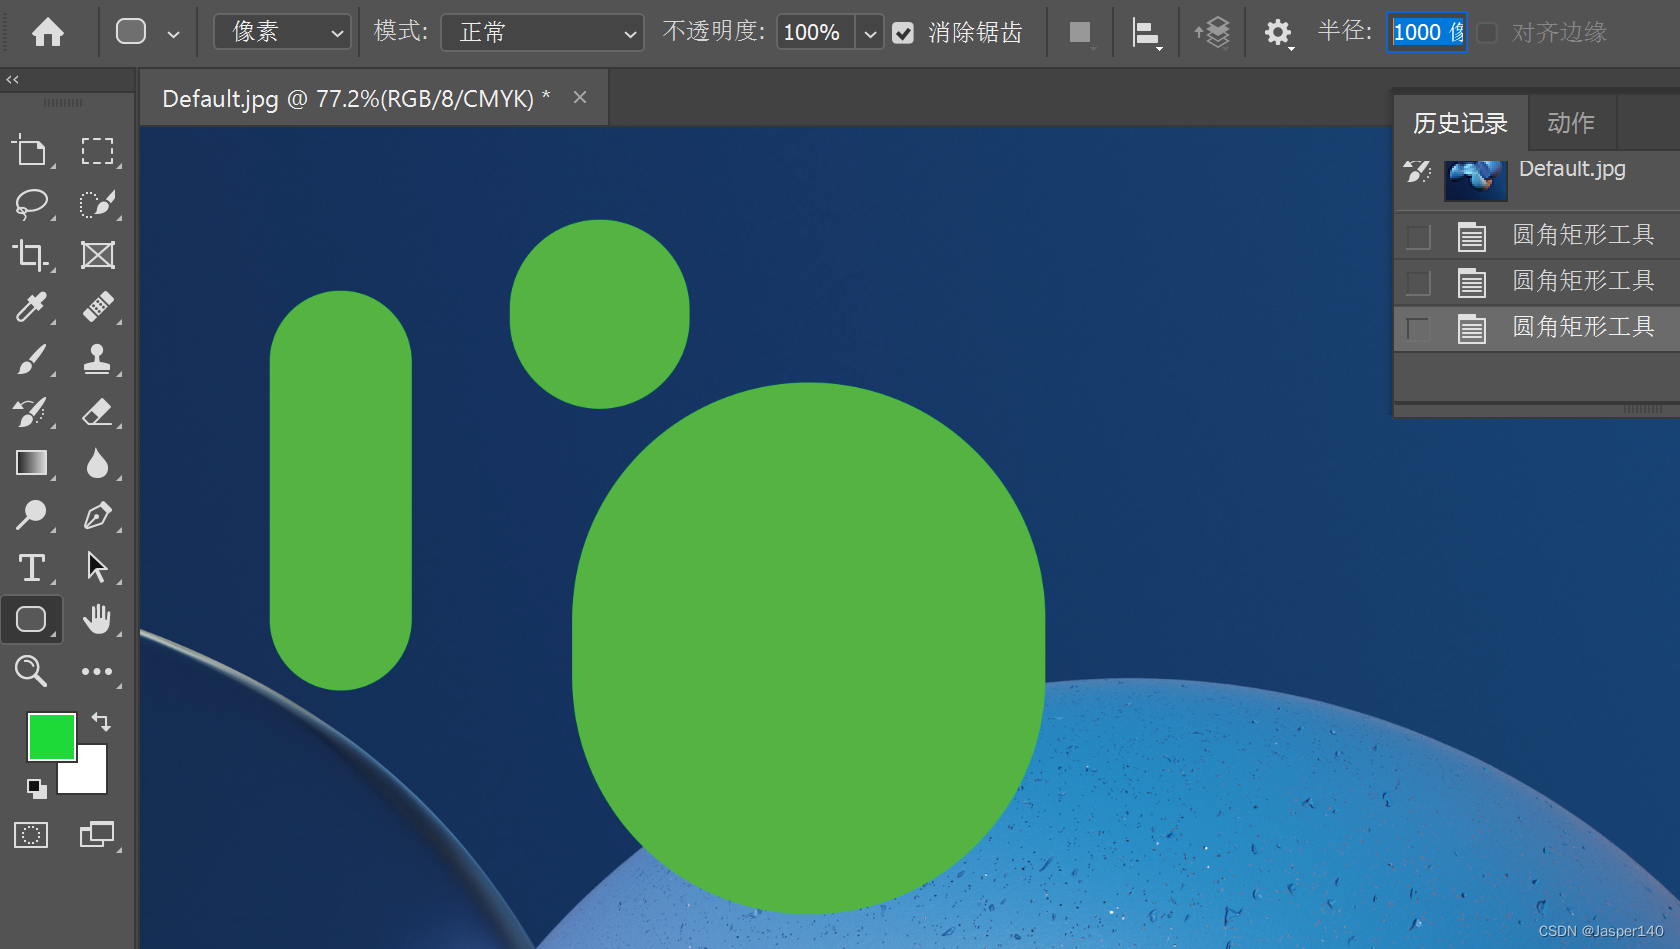Open path alignment options

[1146, 33]
